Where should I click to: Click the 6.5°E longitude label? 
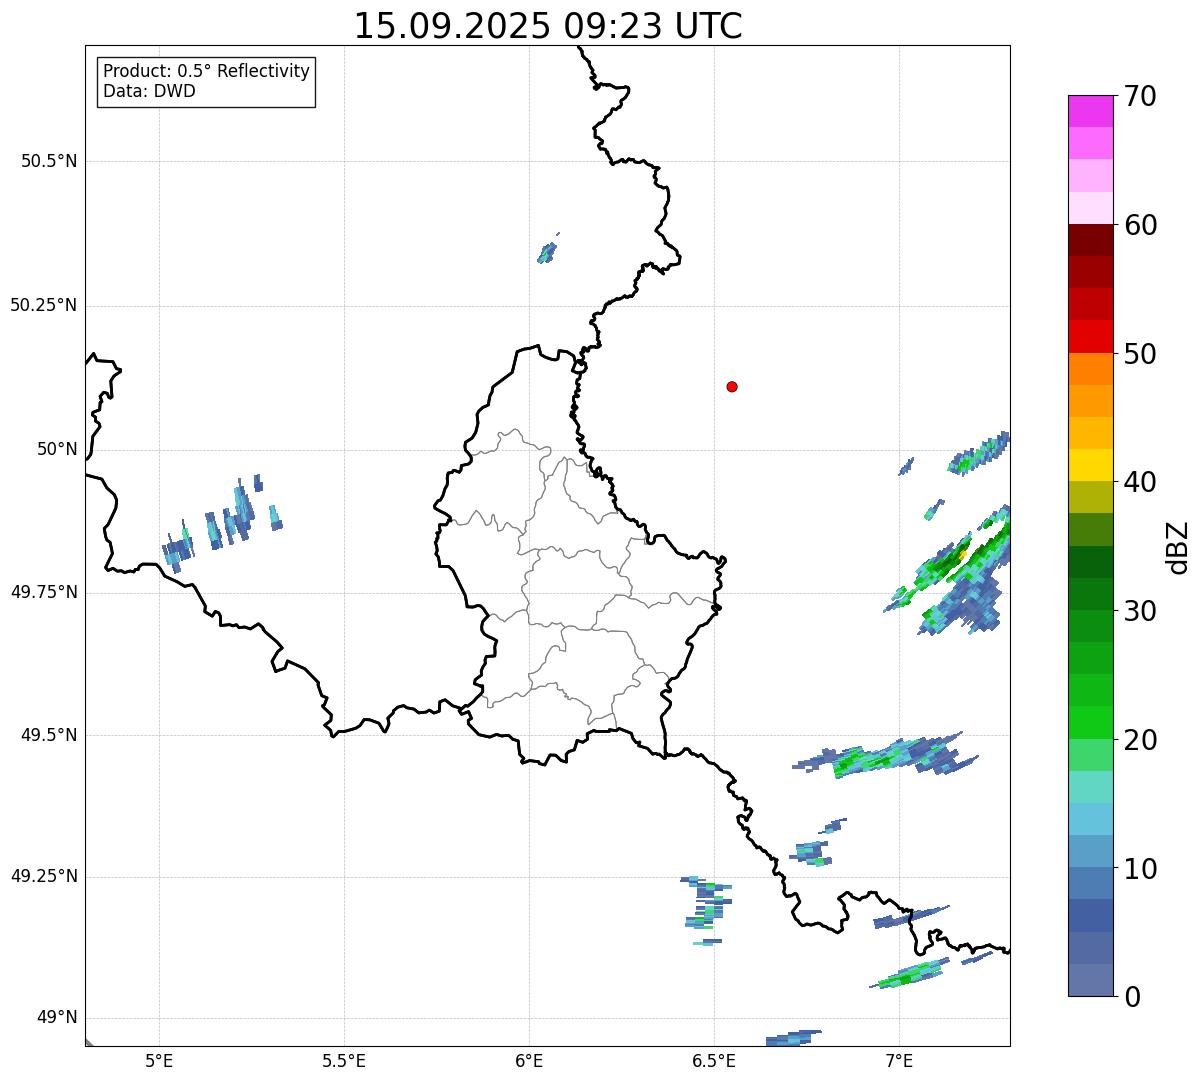pos(714,1060)
